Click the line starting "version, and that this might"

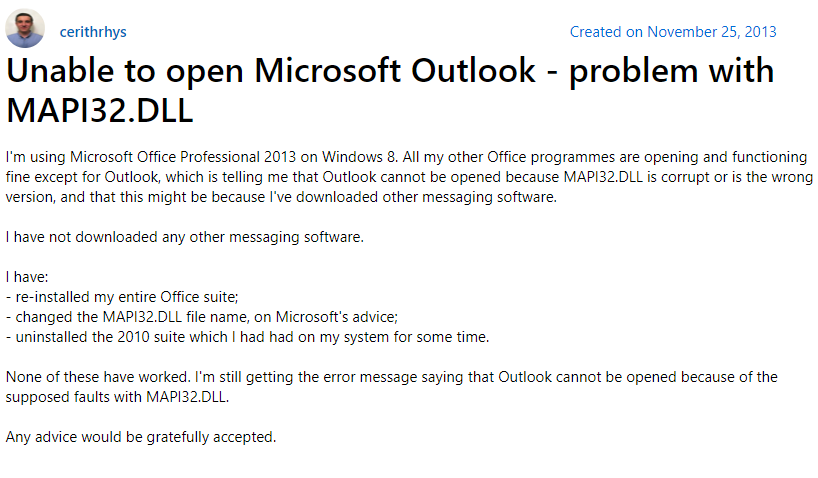click(x=281, y=197)
